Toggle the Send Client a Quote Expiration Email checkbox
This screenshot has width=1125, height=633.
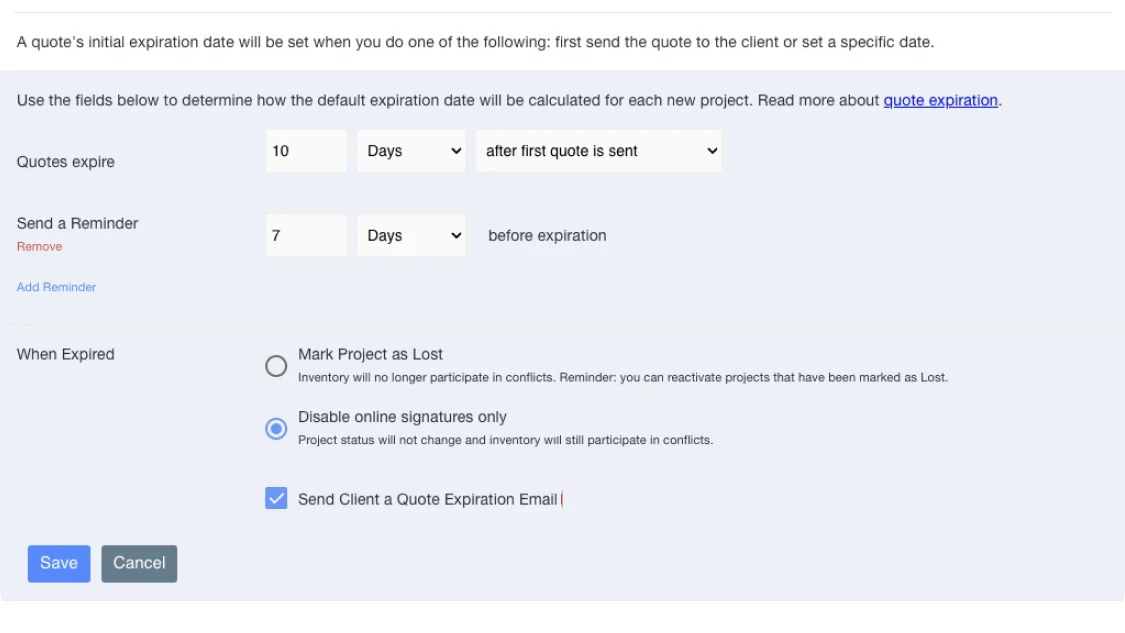(x=276, y=498)
